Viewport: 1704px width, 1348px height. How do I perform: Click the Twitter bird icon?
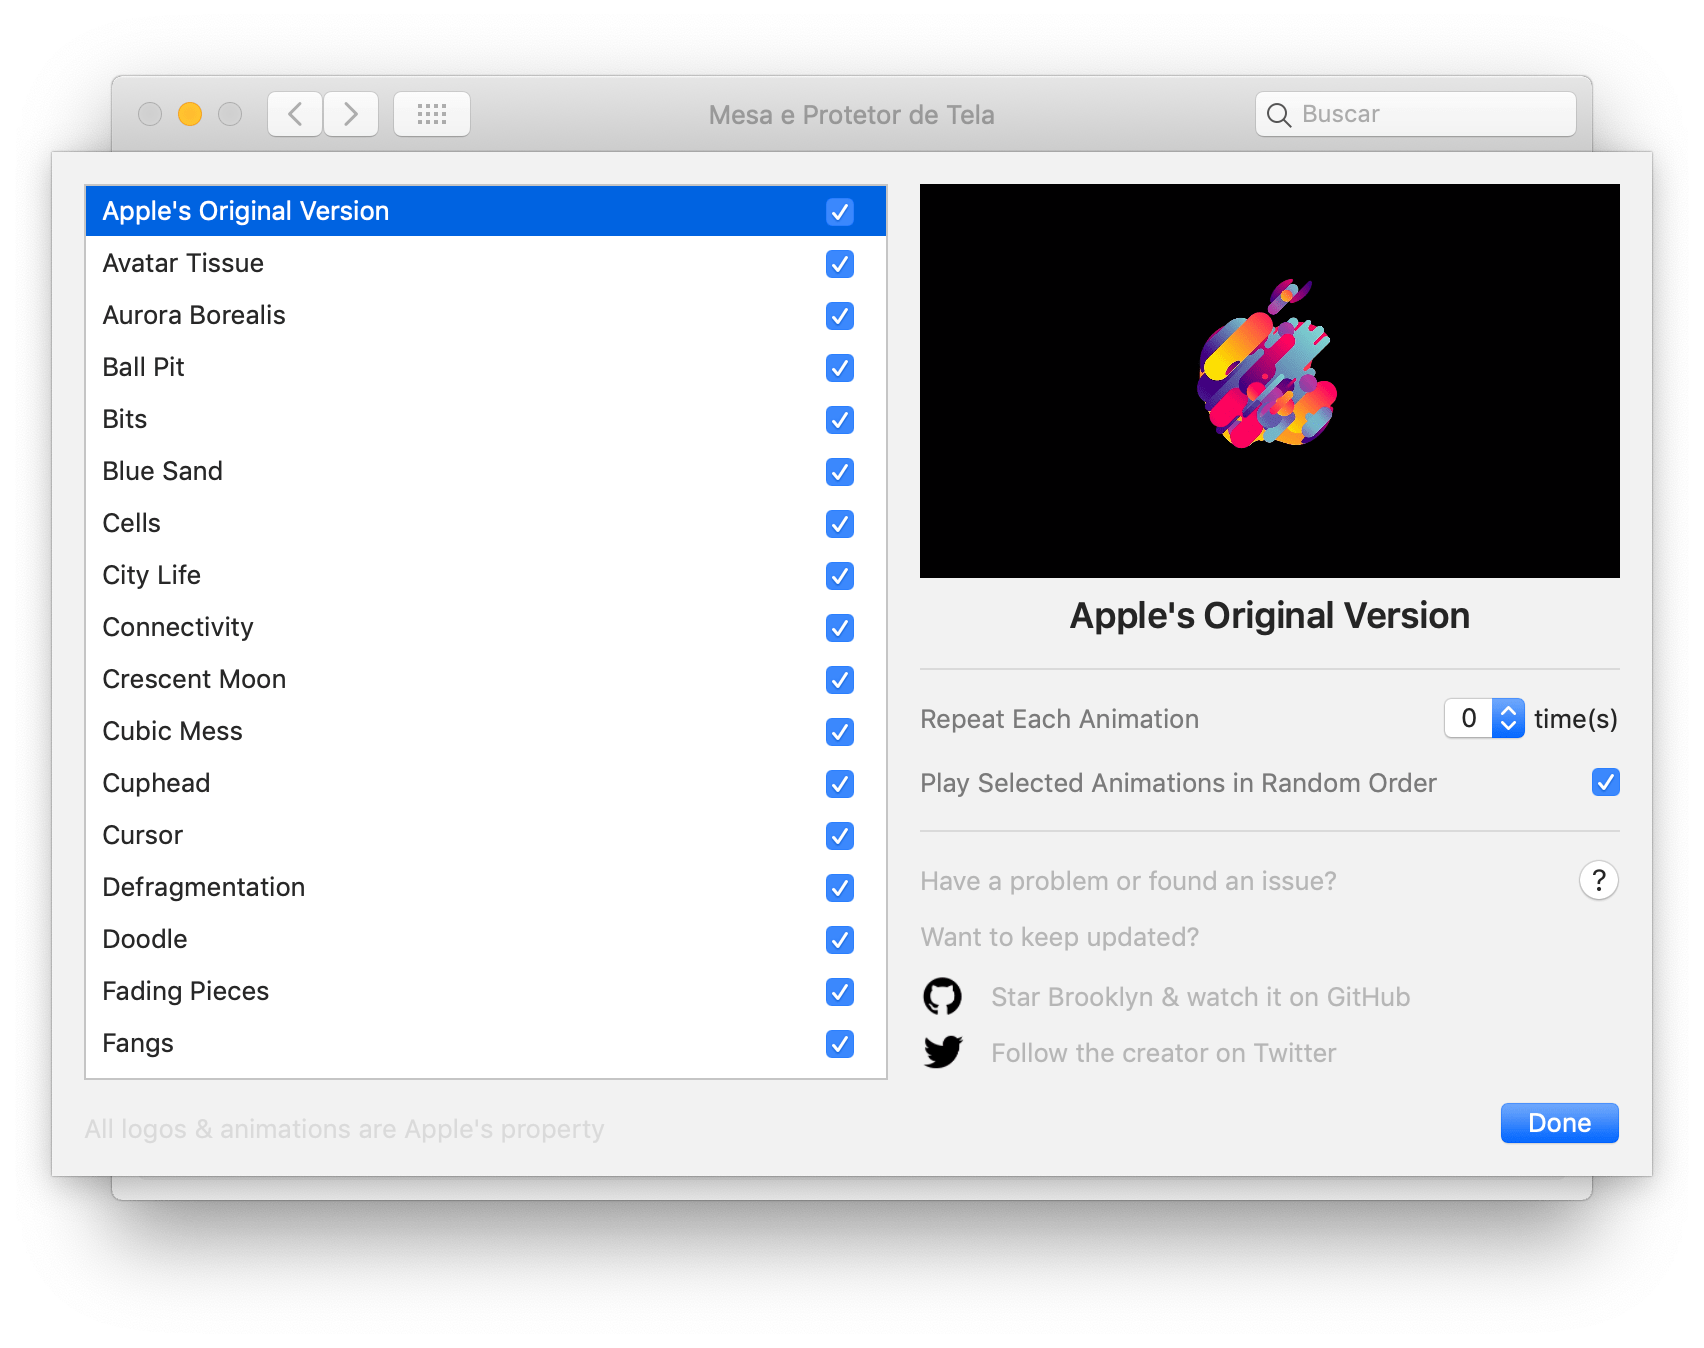943,1052
